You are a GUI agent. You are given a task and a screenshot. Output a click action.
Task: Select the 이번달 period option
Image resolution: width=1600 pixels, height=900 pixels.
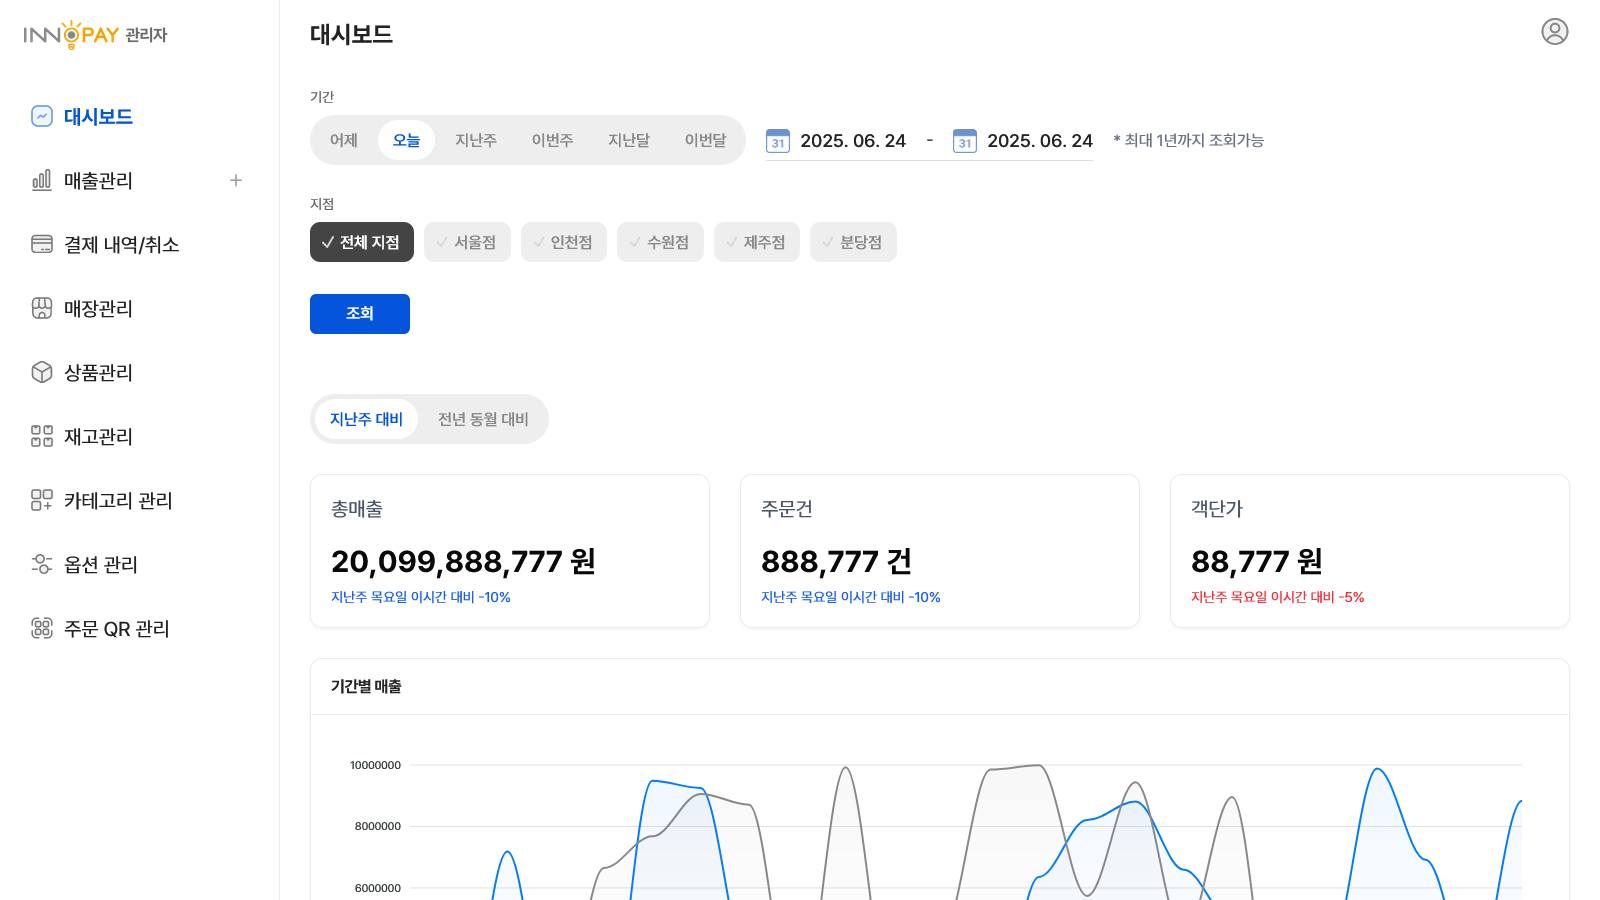(x=705, y=140)
